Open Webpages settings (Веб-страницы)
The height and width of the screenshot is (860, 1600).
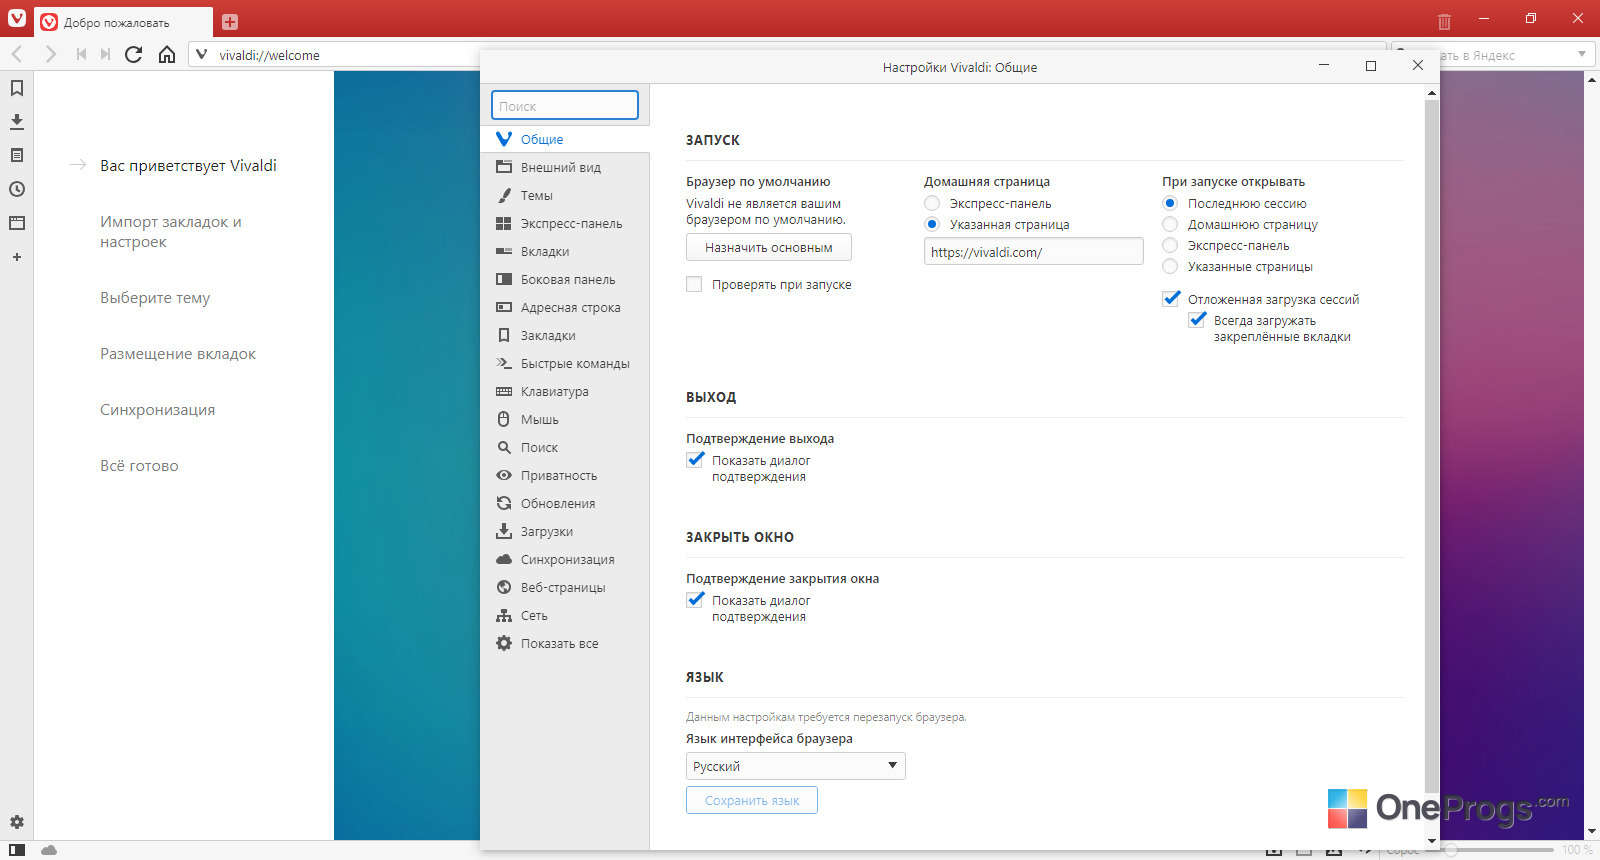565,587
